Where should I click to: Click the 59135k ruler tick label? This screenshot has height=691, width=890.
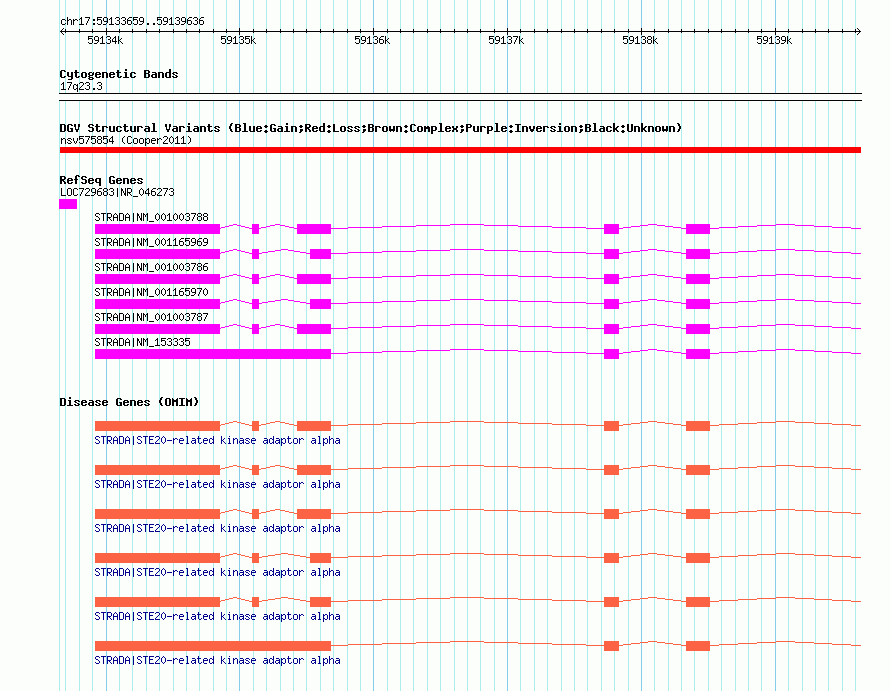point(238,40)
